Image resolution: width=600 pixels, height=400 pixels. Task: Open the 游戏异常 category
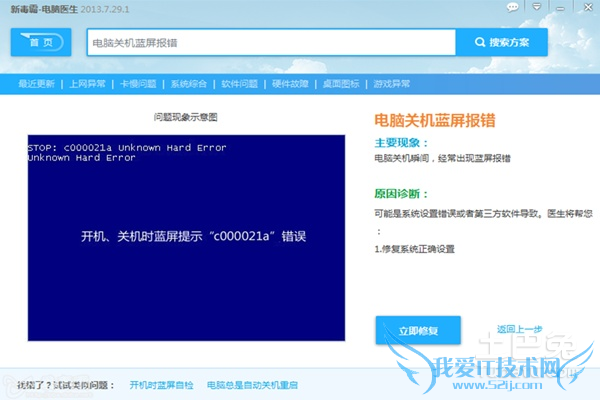coord(391,84)
